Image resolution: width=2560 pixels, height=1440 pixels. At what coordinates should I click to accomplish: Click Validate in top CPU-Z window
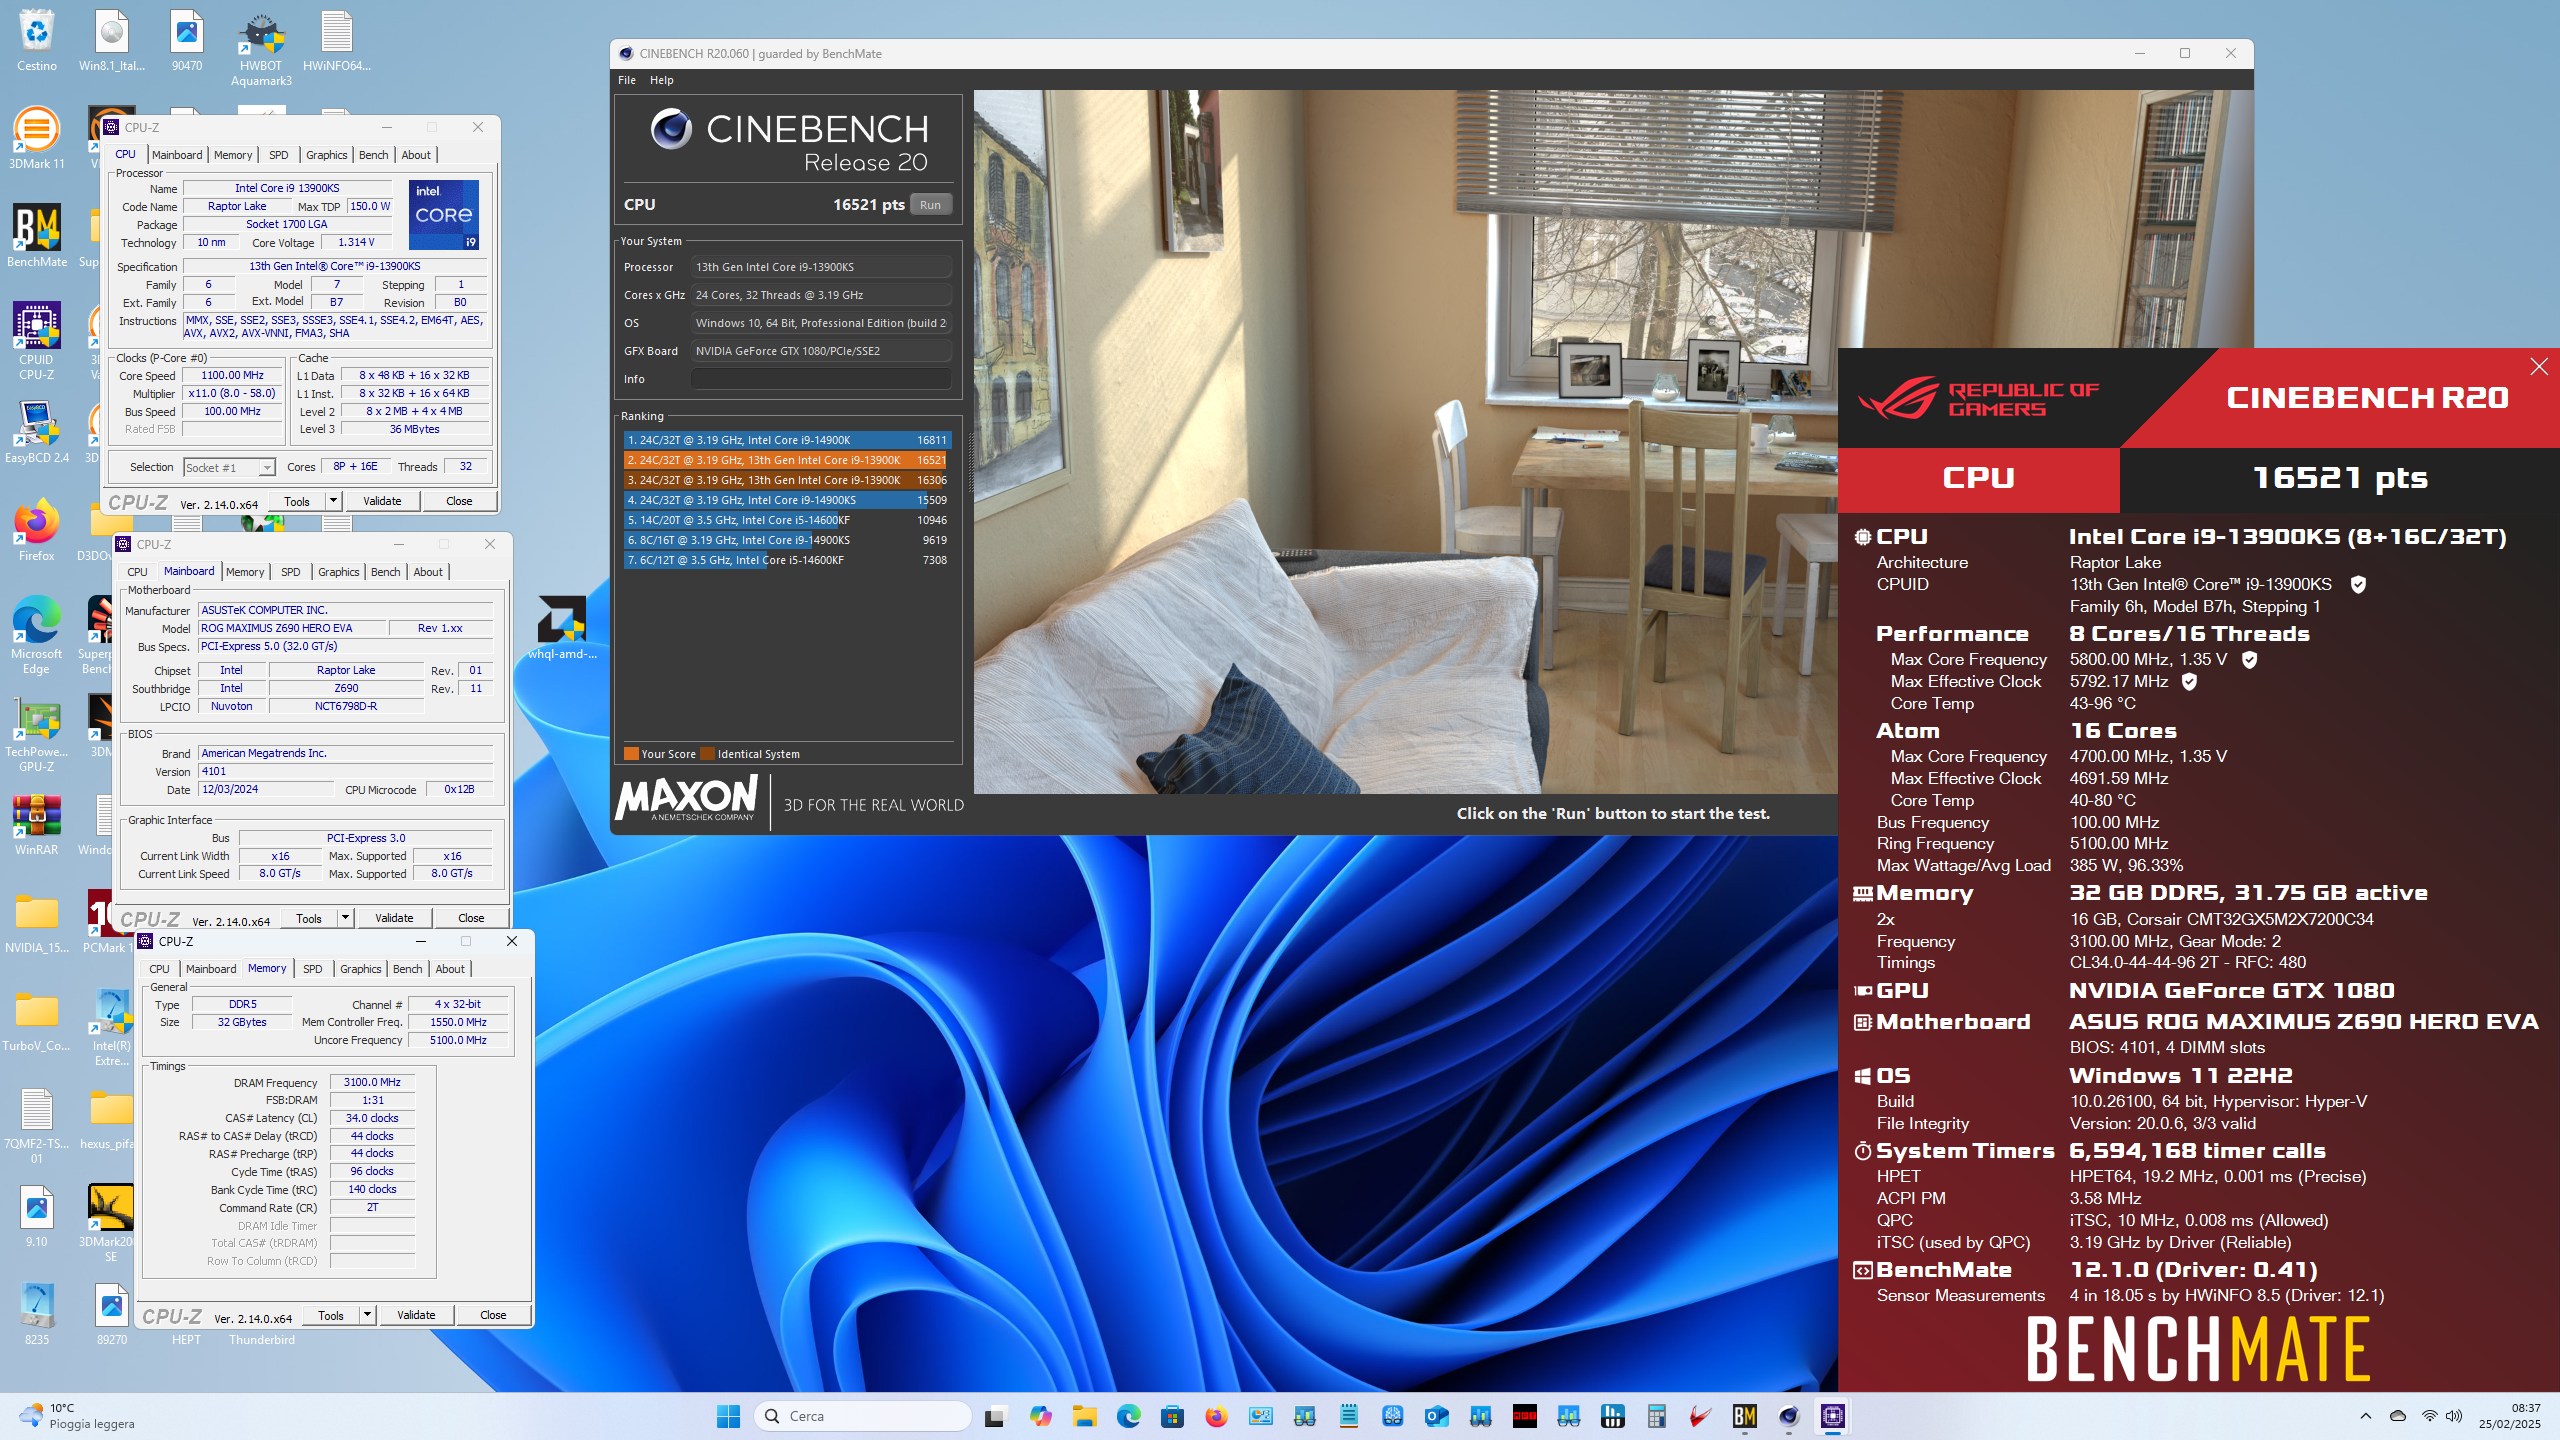click(382, 501)
